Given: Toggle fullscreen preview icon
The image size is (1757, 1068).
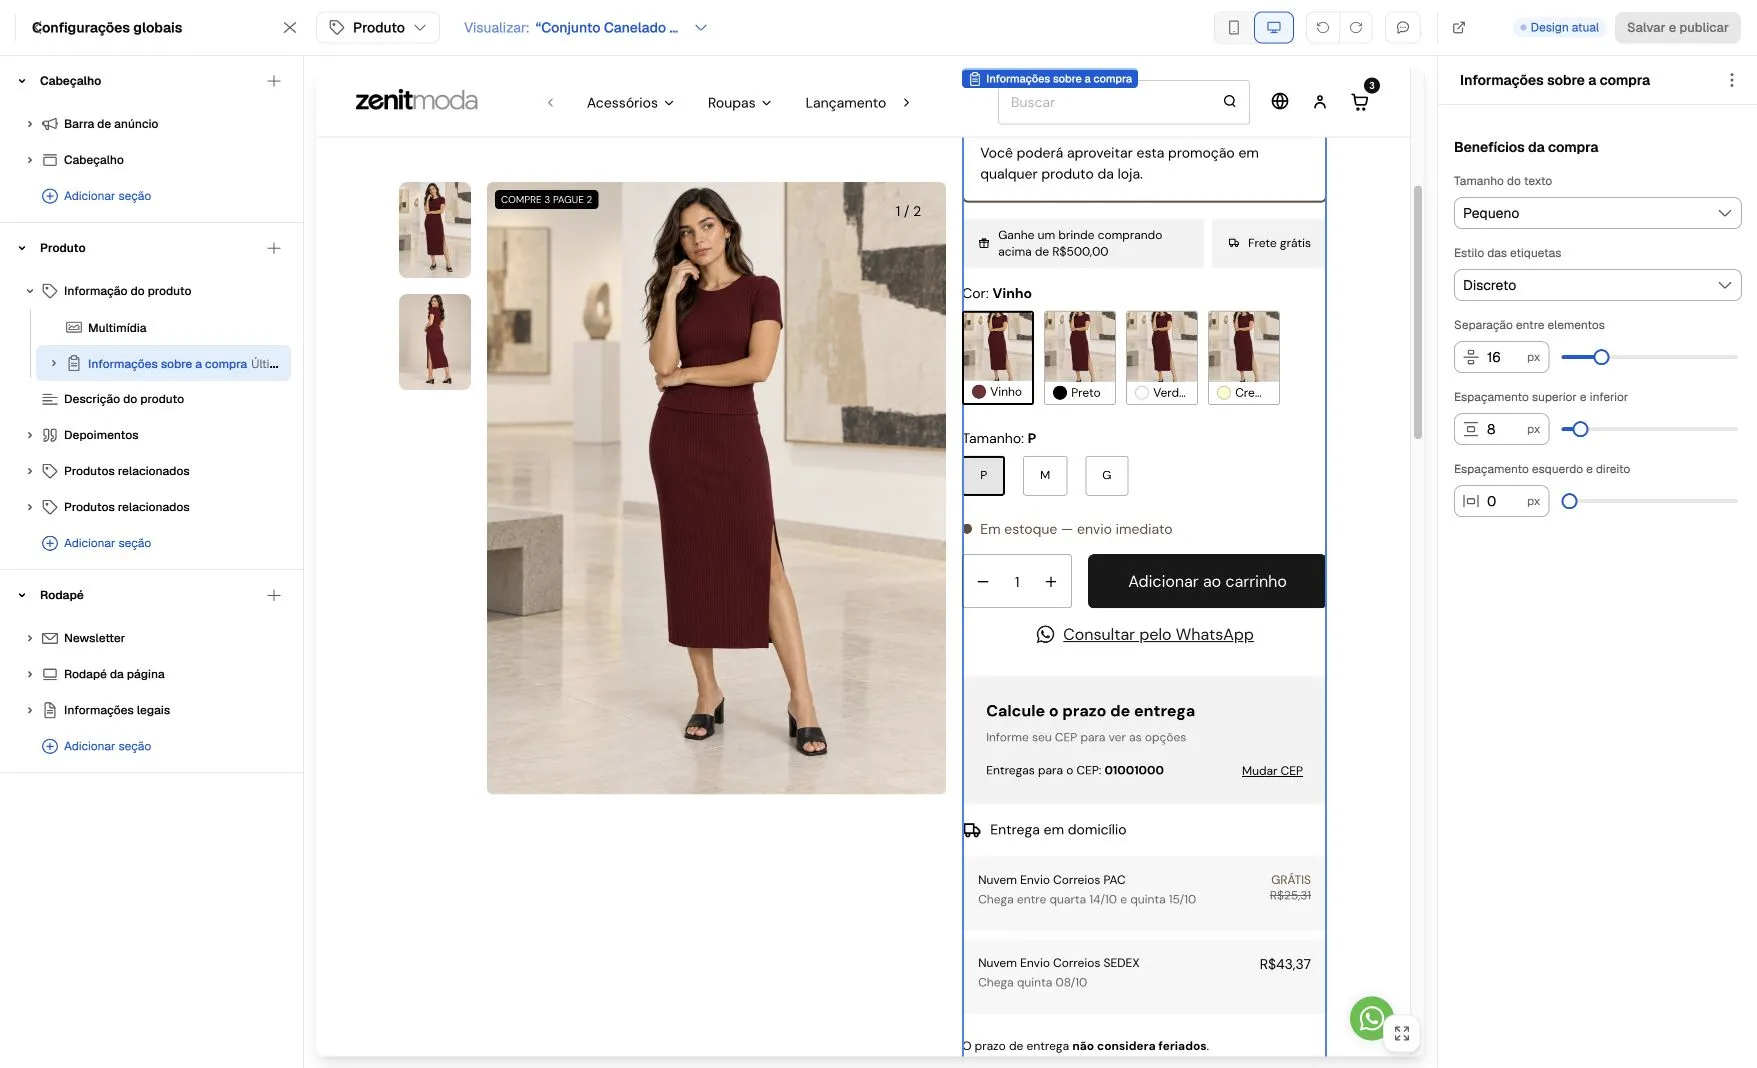Looking at the screenshot, I should [1402, 1034].
